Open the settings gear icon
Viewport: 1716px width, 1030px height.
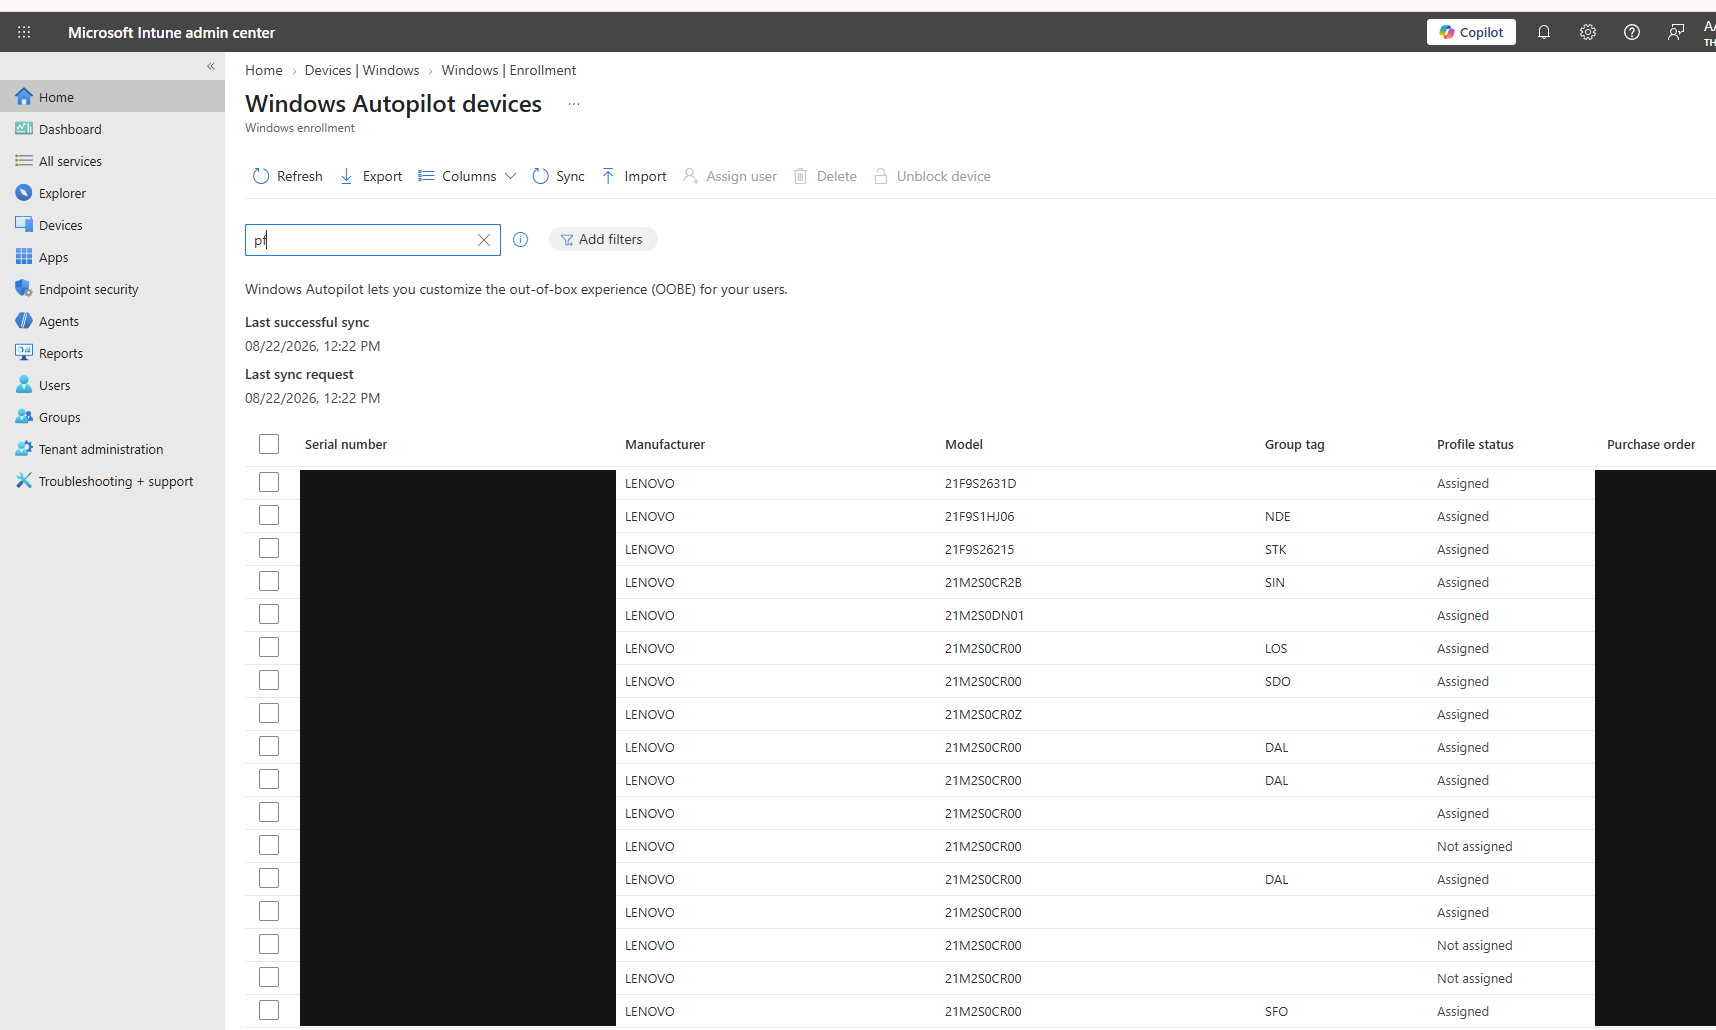tap(1588, 32)
